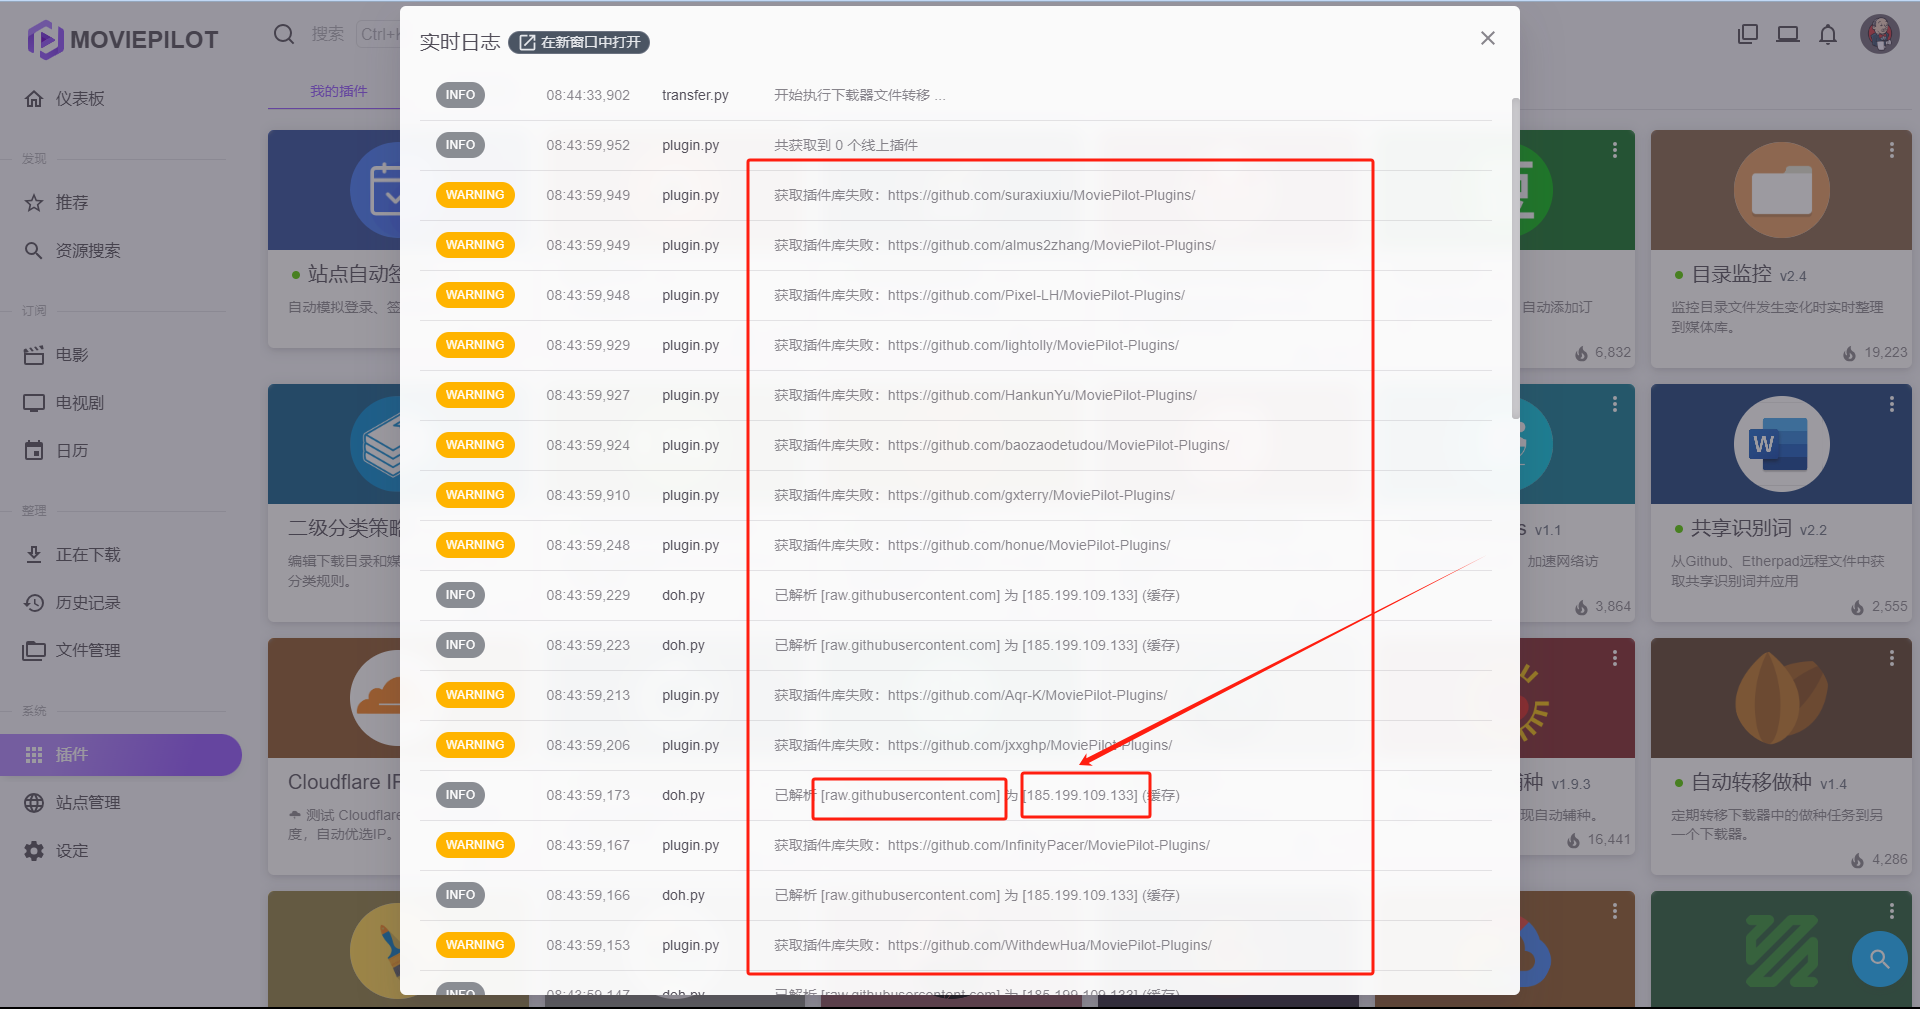Click the log dialog's vertical scrollbar
The image size is (1920, 1009).
(1515, 260)
